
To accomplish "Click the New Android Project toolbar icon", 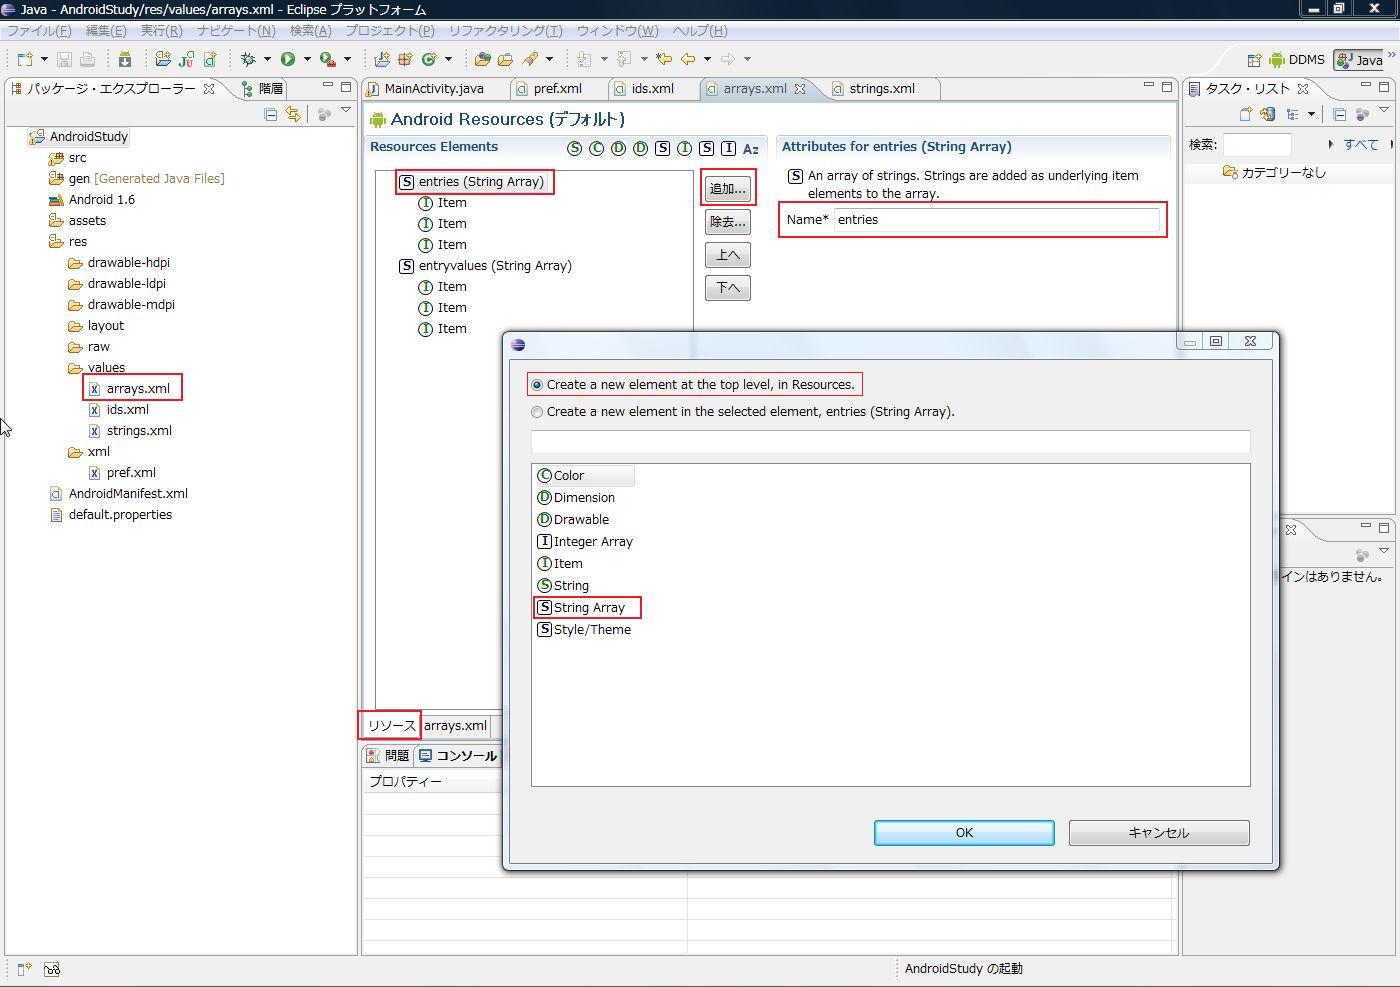I will click(x=163, y=60).
